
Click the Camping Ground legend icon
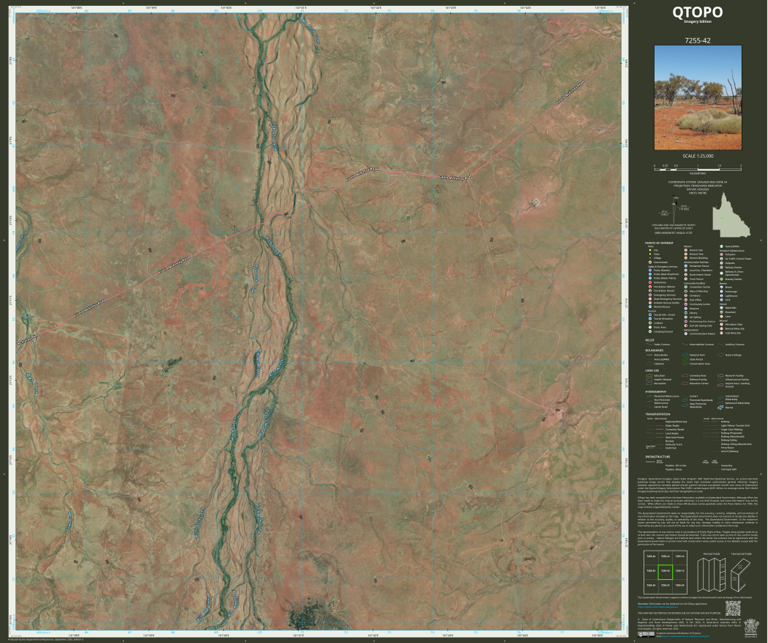coord(650,332)
